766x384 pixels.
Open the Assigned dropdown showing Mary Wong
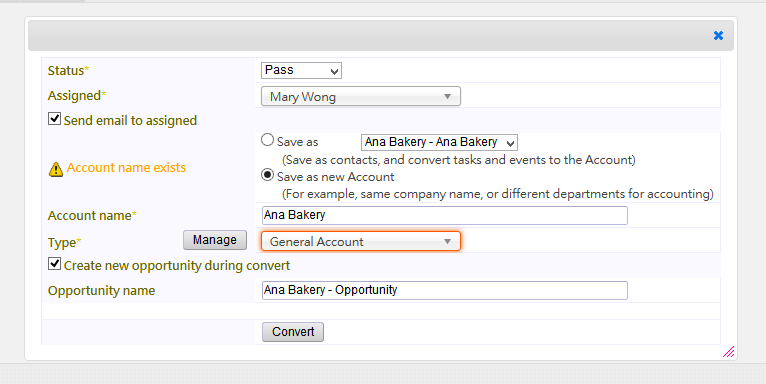pos(361,96)
